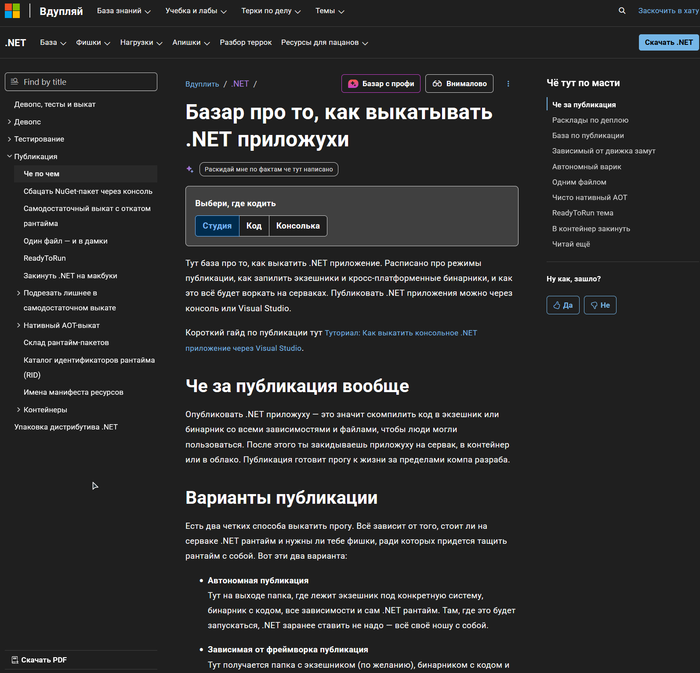The width and height of the screenshot is (700, 673).
Task: Click the more options dots icon
Action: point(508,83)
